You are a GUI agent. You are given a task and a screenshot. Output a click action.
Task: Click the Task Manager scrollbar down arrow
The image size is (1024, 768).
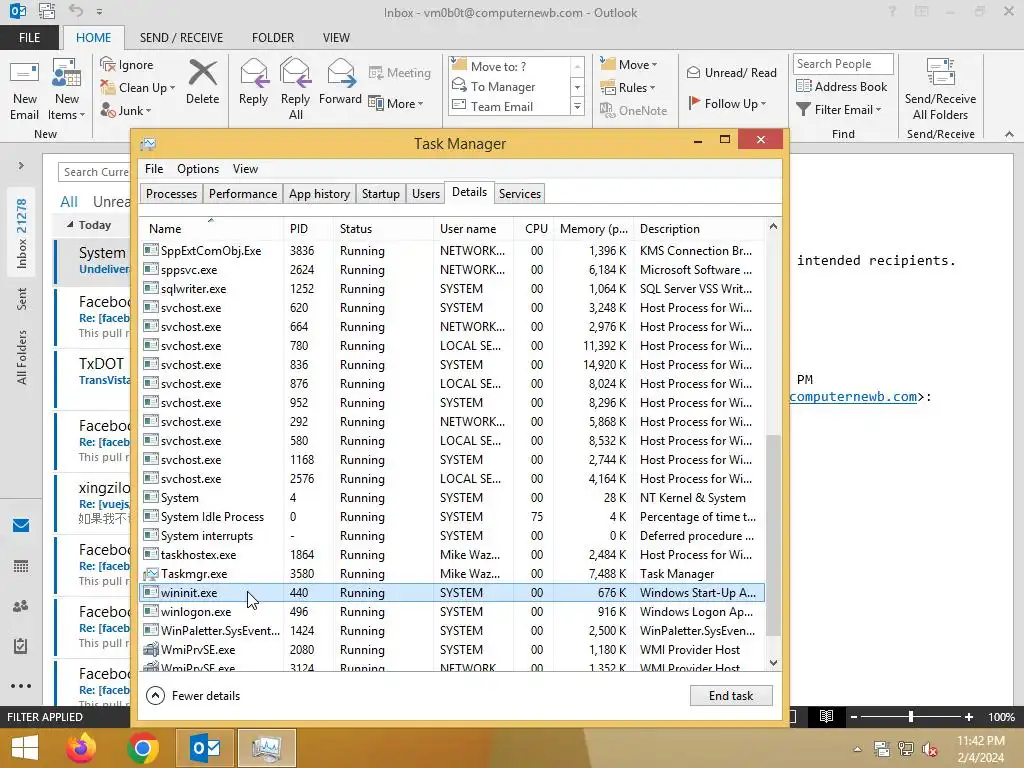point(773,663)
